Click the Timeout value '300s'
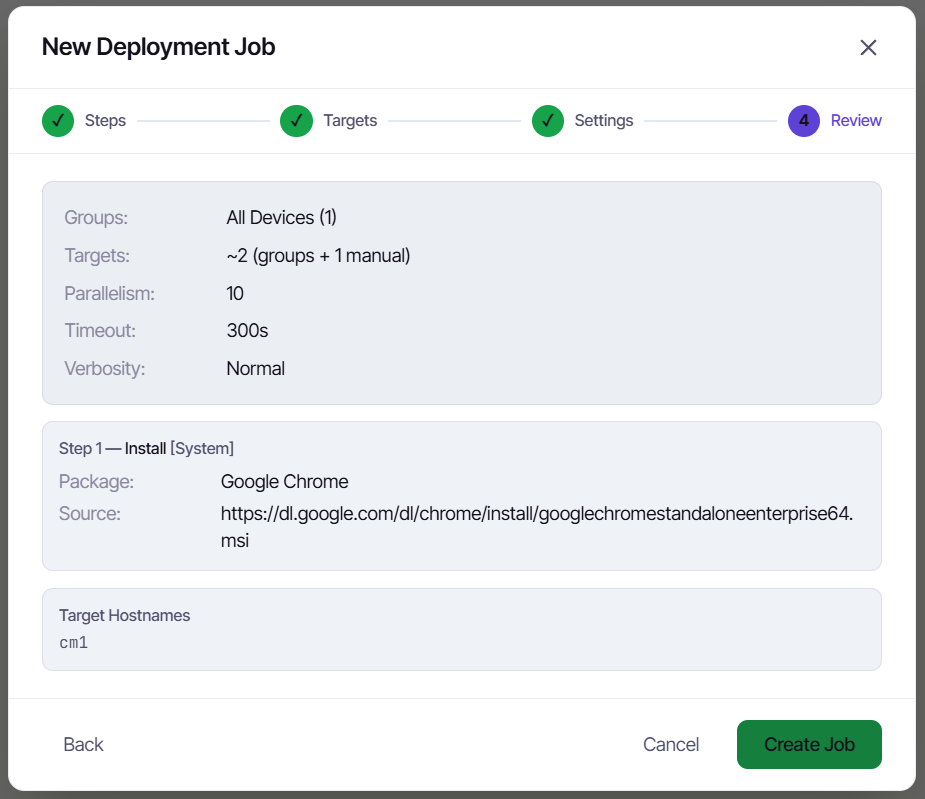This screenshot has height=799, width=925. 247,330
